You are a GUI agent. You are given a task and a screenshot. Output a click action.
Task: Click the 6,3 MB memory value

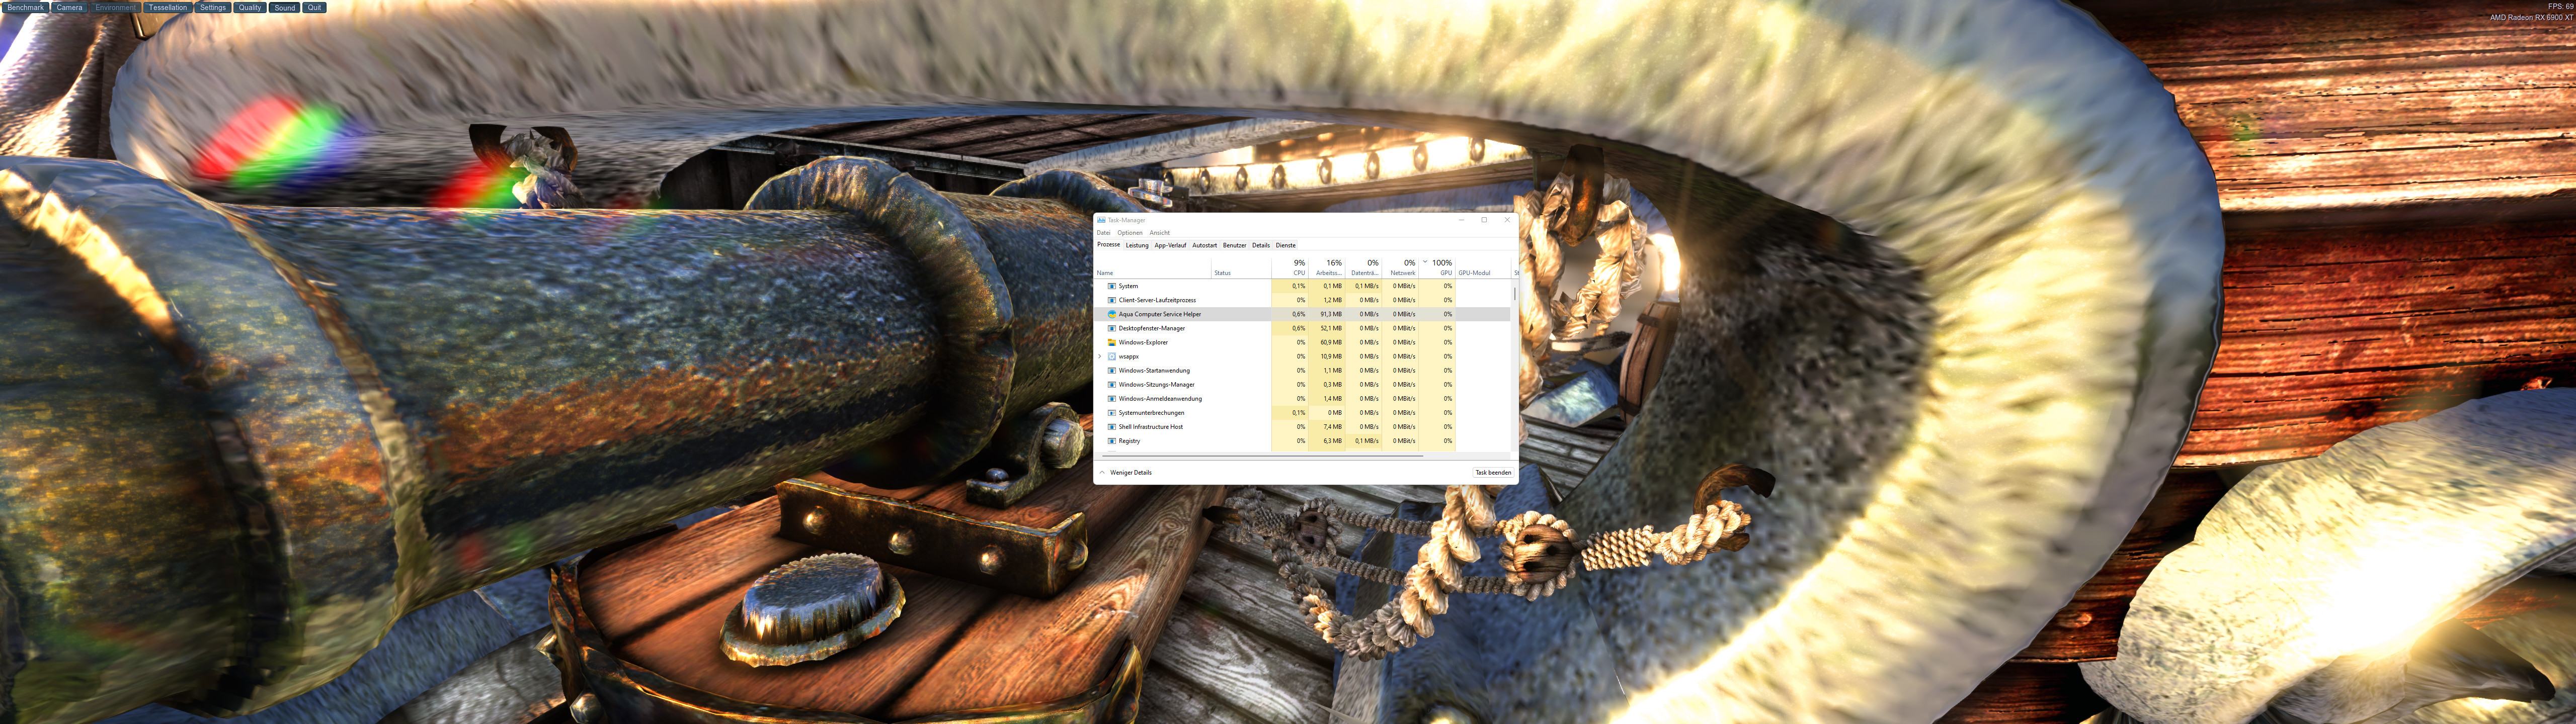(x=1333, y=440)
